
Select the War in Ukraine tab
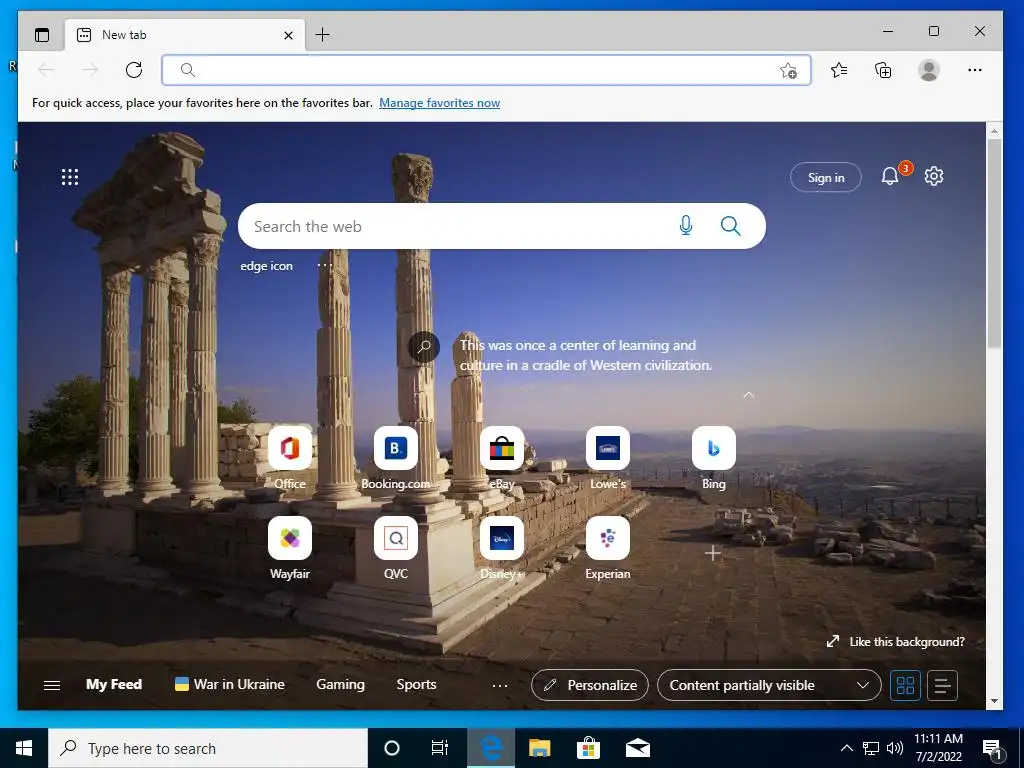click(x=230, y=684)
